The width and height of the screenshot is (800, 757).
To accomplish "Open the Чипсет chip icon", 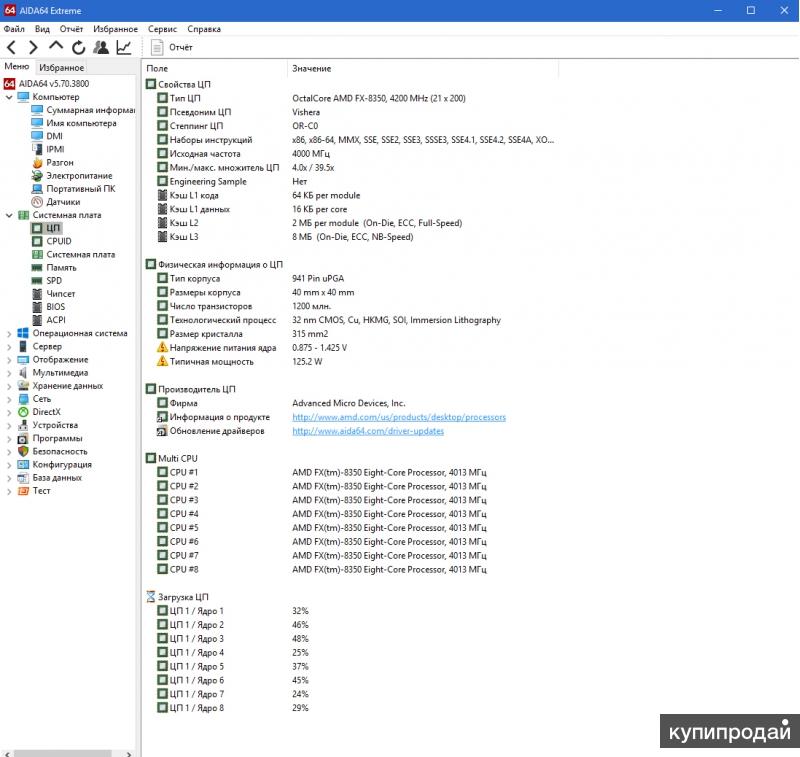I will pyautogui.click(x=37, y=294).
